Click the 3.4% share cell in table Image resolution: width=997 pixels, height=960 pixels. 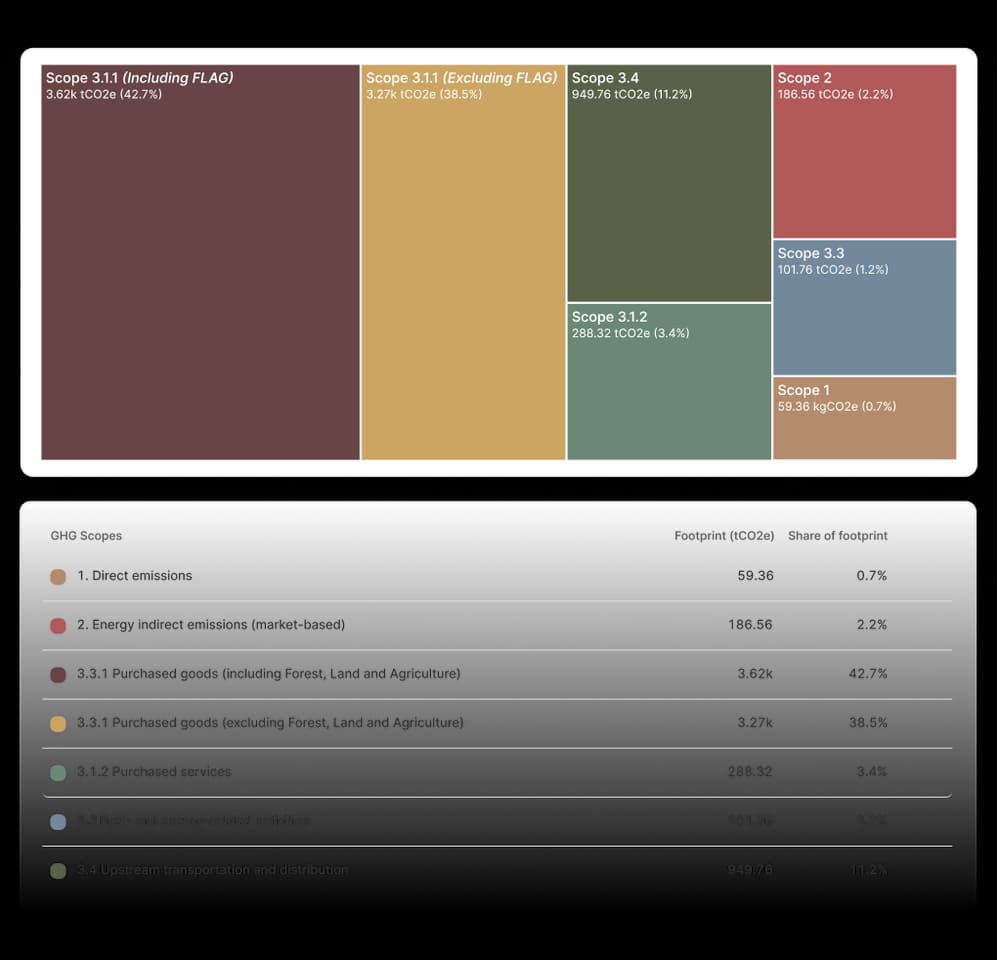tap(872, 771)
